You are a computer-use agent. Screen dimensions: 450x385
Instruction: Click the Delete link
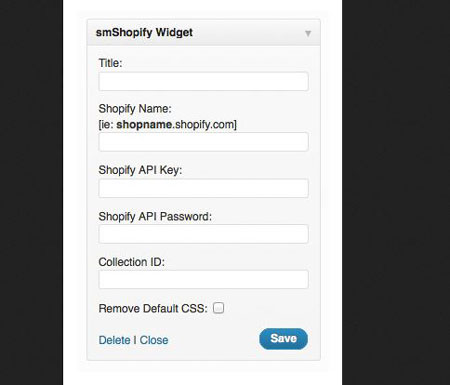click(114, 340)
